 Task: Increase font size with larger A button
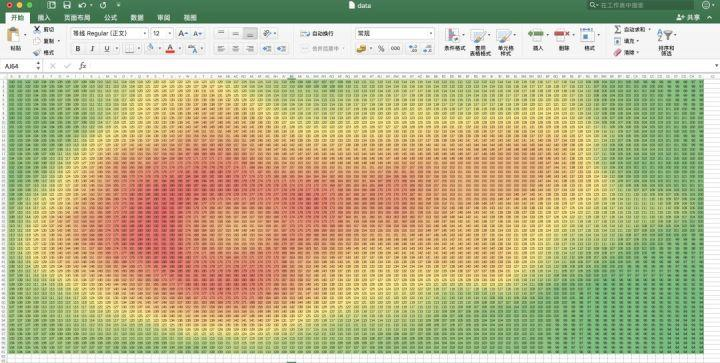tap(182, 34)
